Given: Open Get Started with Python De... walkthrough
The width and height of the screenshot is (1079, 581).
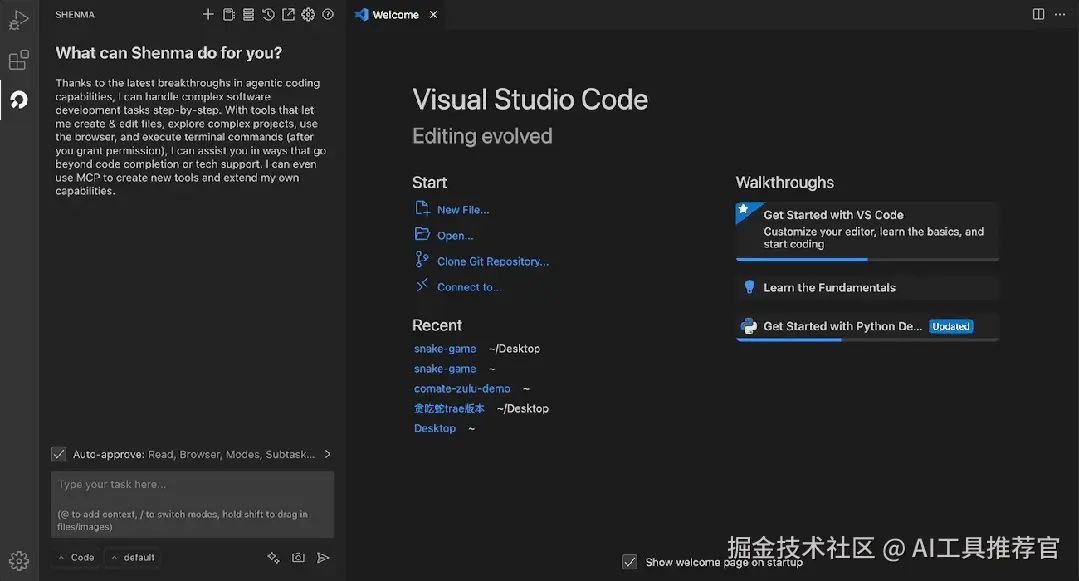Looking at the screenshot, I should [x=867, y=326].
